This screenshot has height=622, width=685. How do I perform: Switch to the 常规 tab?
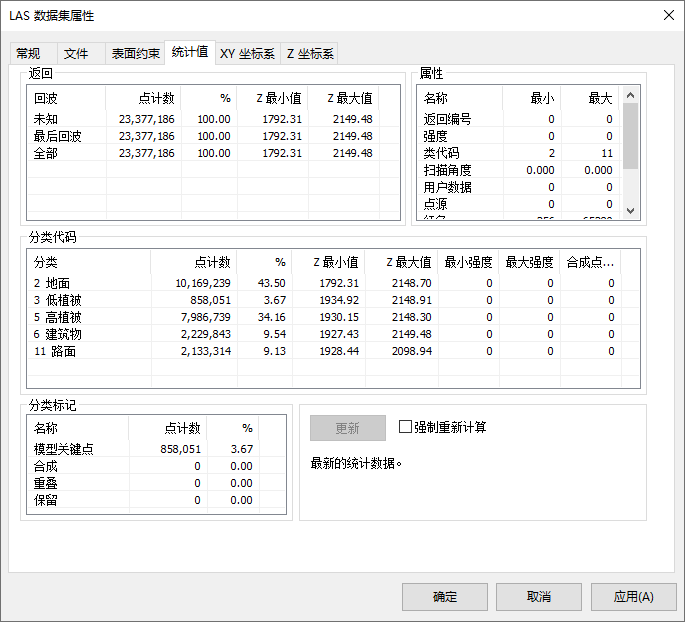pos(33,54)
